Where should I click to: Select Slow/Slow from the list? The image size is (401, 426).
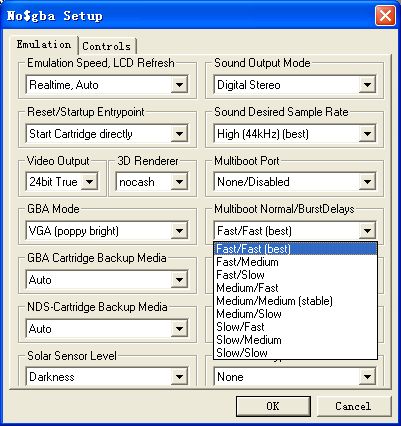tap(295, 353)
